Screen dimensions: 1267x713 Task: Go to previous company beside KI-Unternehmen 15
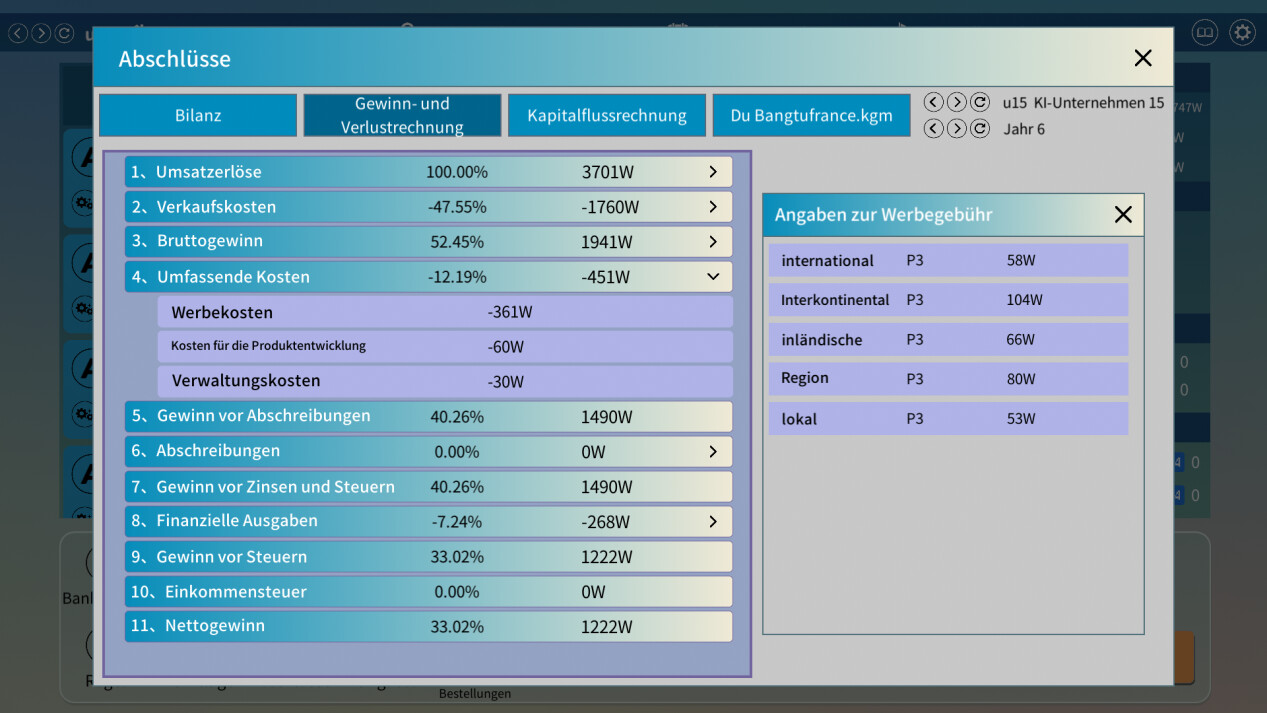[933, 102]
